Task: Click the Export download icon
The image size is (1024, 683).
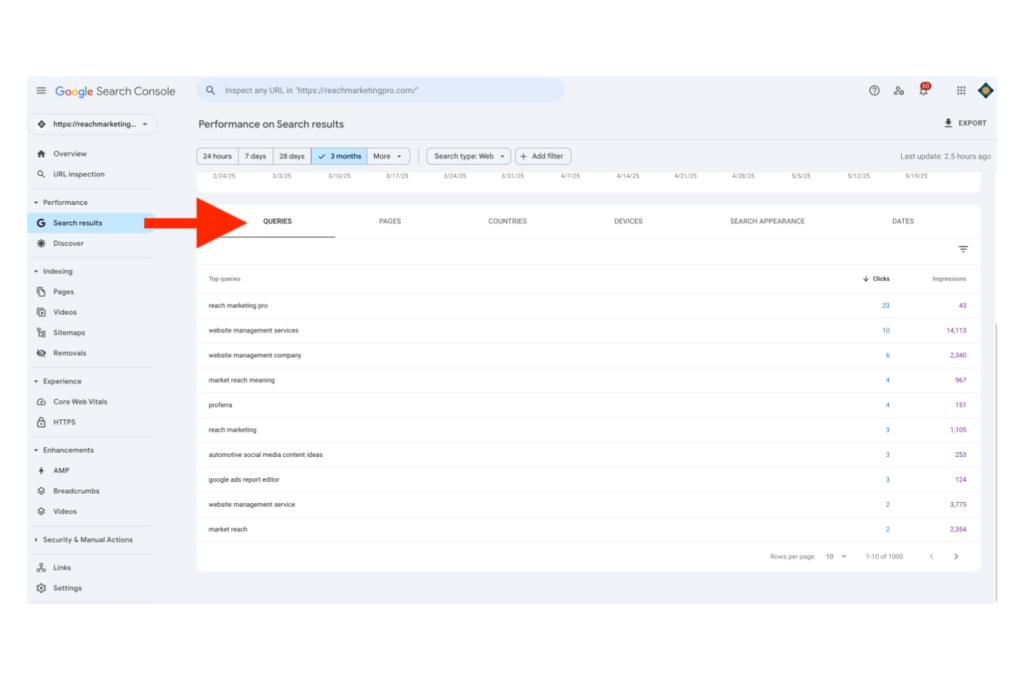Action: (948, 123)
